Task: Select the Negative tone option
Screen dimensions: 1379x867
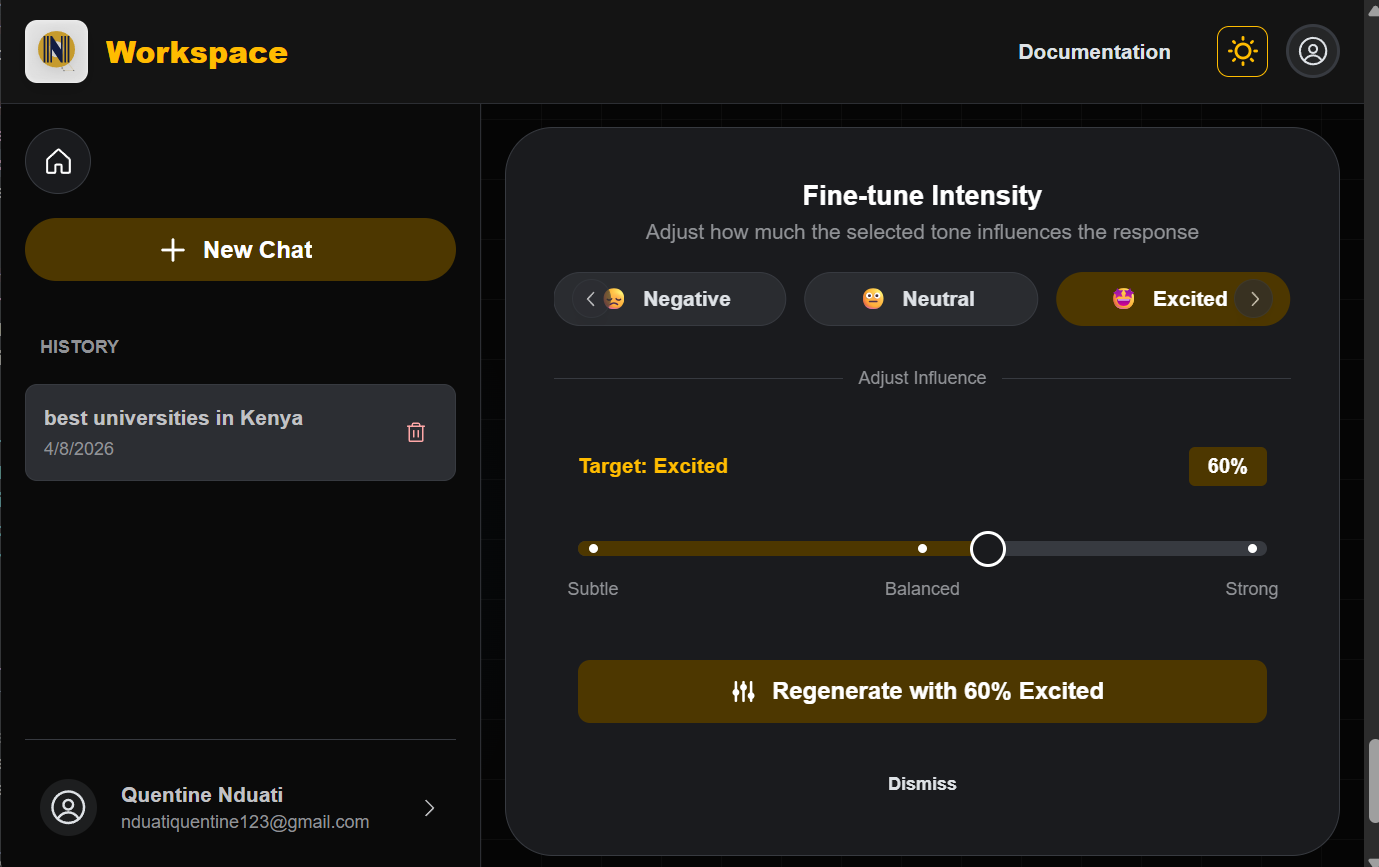Action: tap(686, 299)
